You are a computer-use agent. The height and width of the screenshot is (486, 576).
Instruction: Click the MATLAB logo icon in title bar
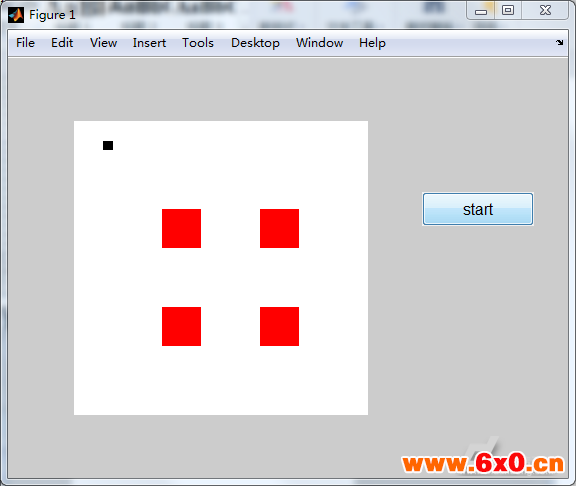[16, 15]
